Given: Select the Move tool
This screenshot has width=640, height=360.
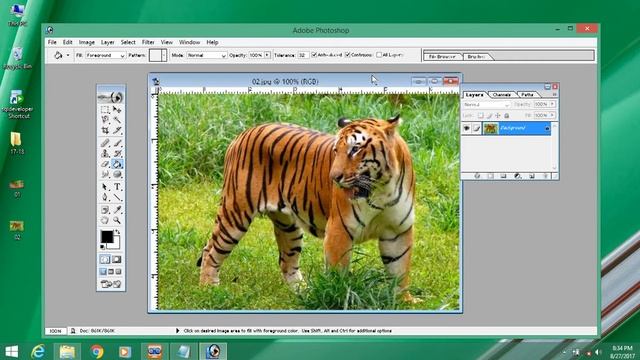Looking at the screenshot, I should pos(117,109).
